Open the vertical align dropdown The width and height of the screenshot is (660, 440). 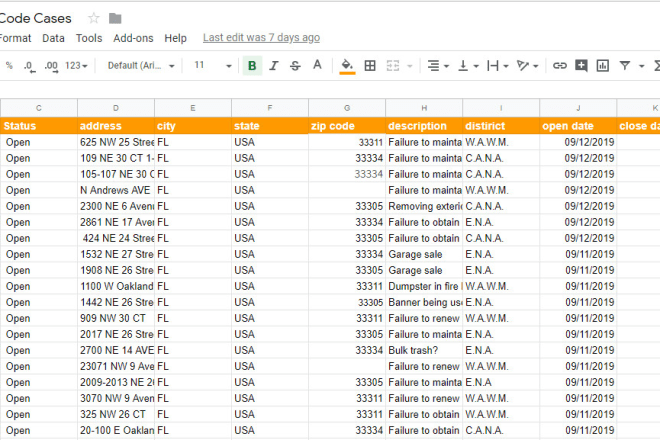[x=468, y=66]
